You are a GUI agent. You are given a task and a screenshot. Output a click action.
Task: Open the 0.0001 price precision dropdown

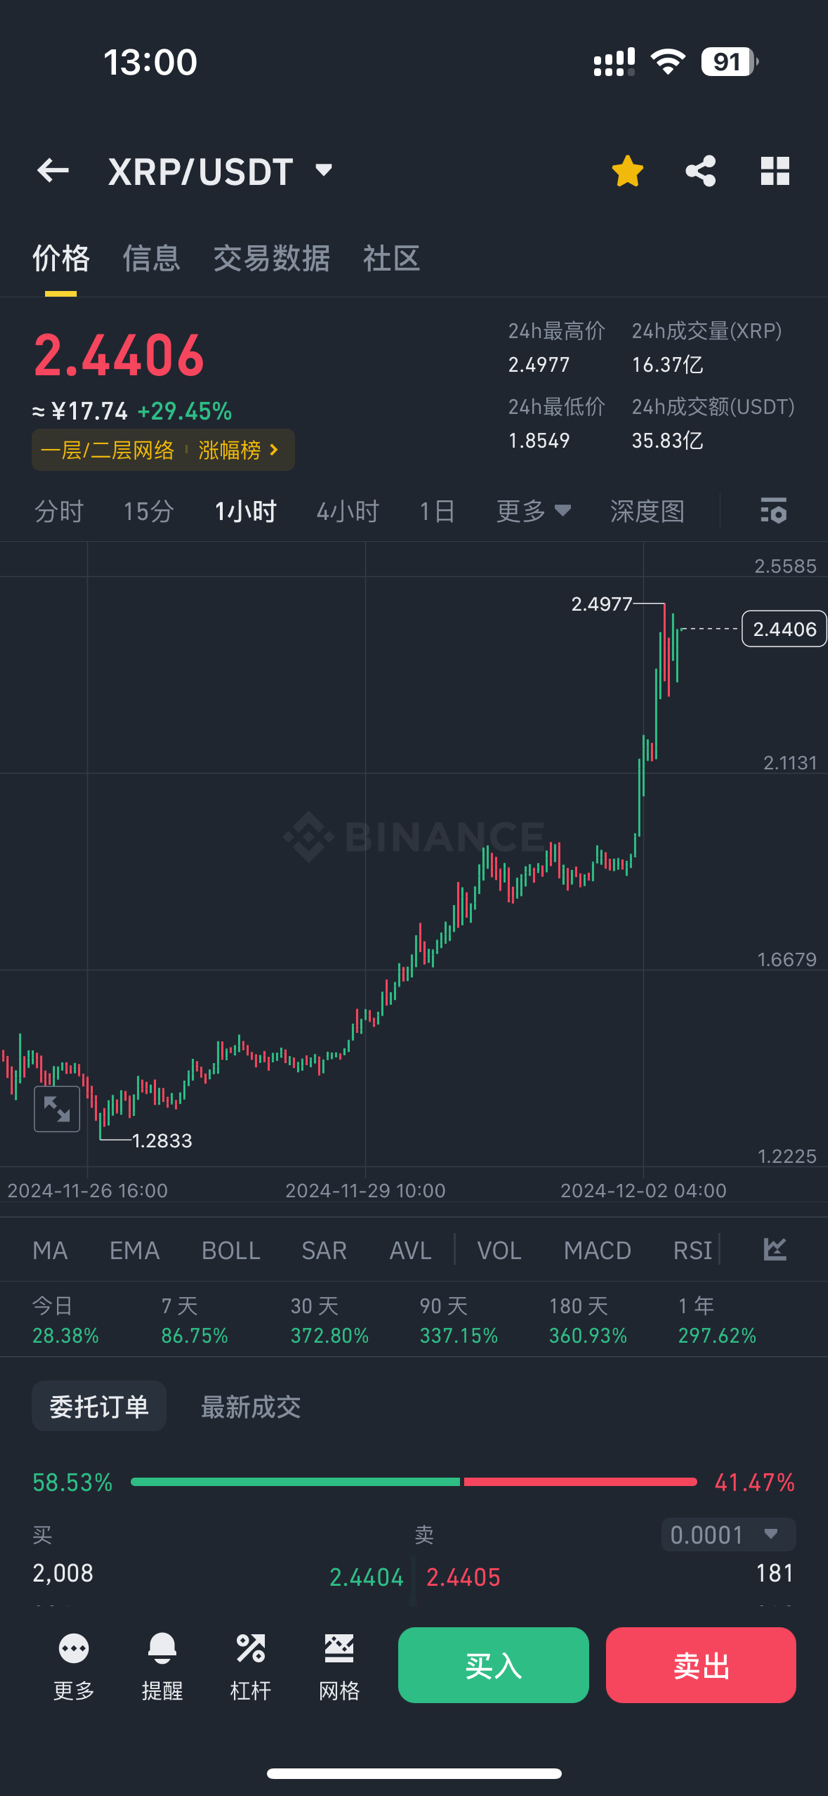pos(728,1534)
